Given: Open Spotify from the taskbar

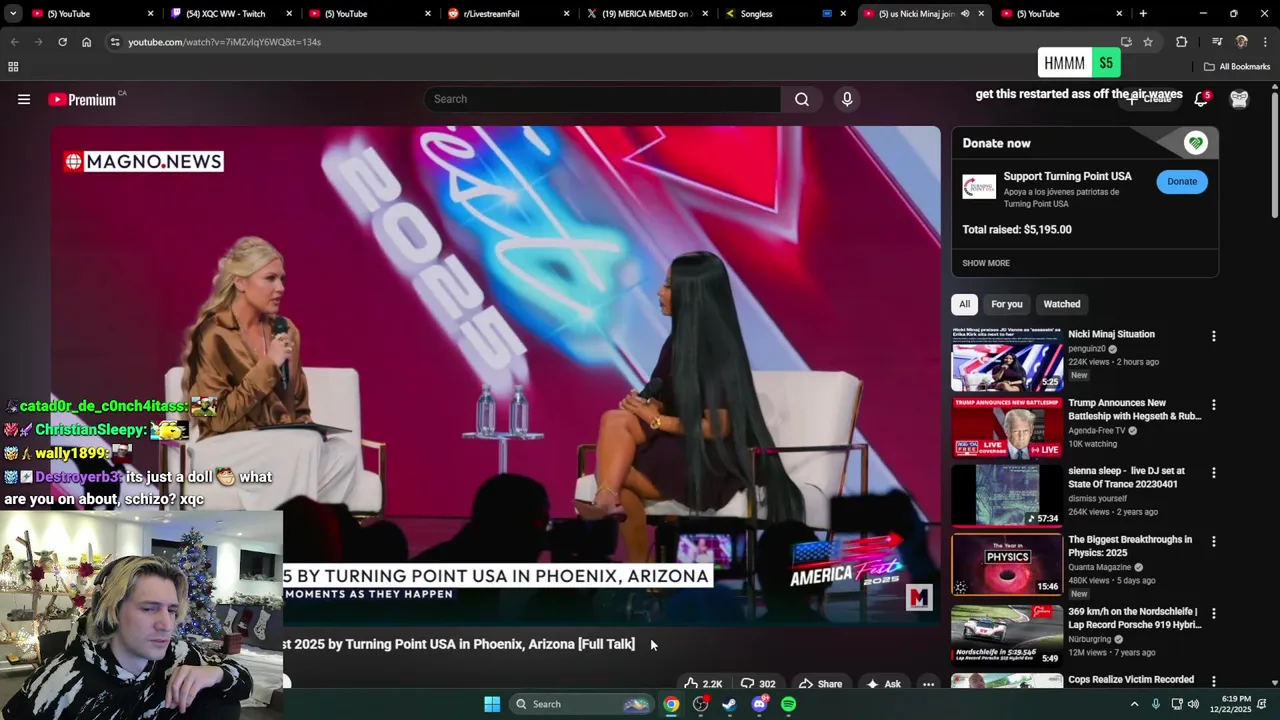Looking at the screenshot, I should tap(789, 704).
